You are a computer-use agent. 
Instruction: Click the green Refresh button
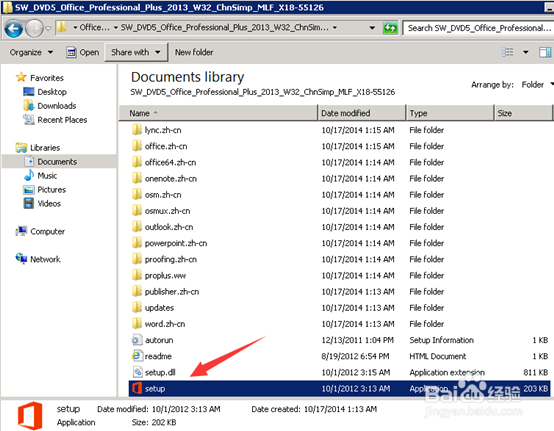click(x=390, y=28)
